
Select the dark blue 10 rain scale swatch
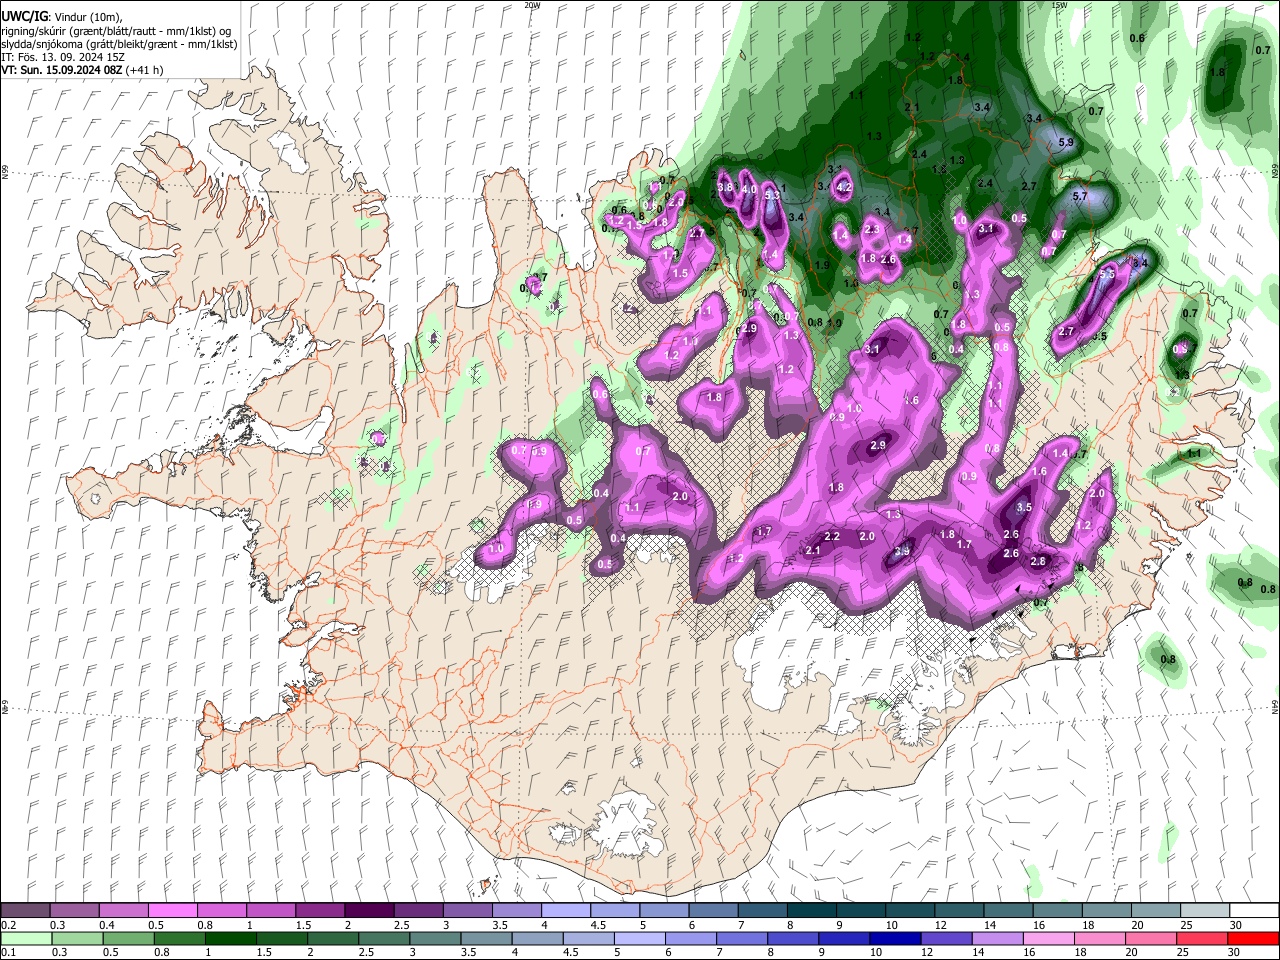895,938
